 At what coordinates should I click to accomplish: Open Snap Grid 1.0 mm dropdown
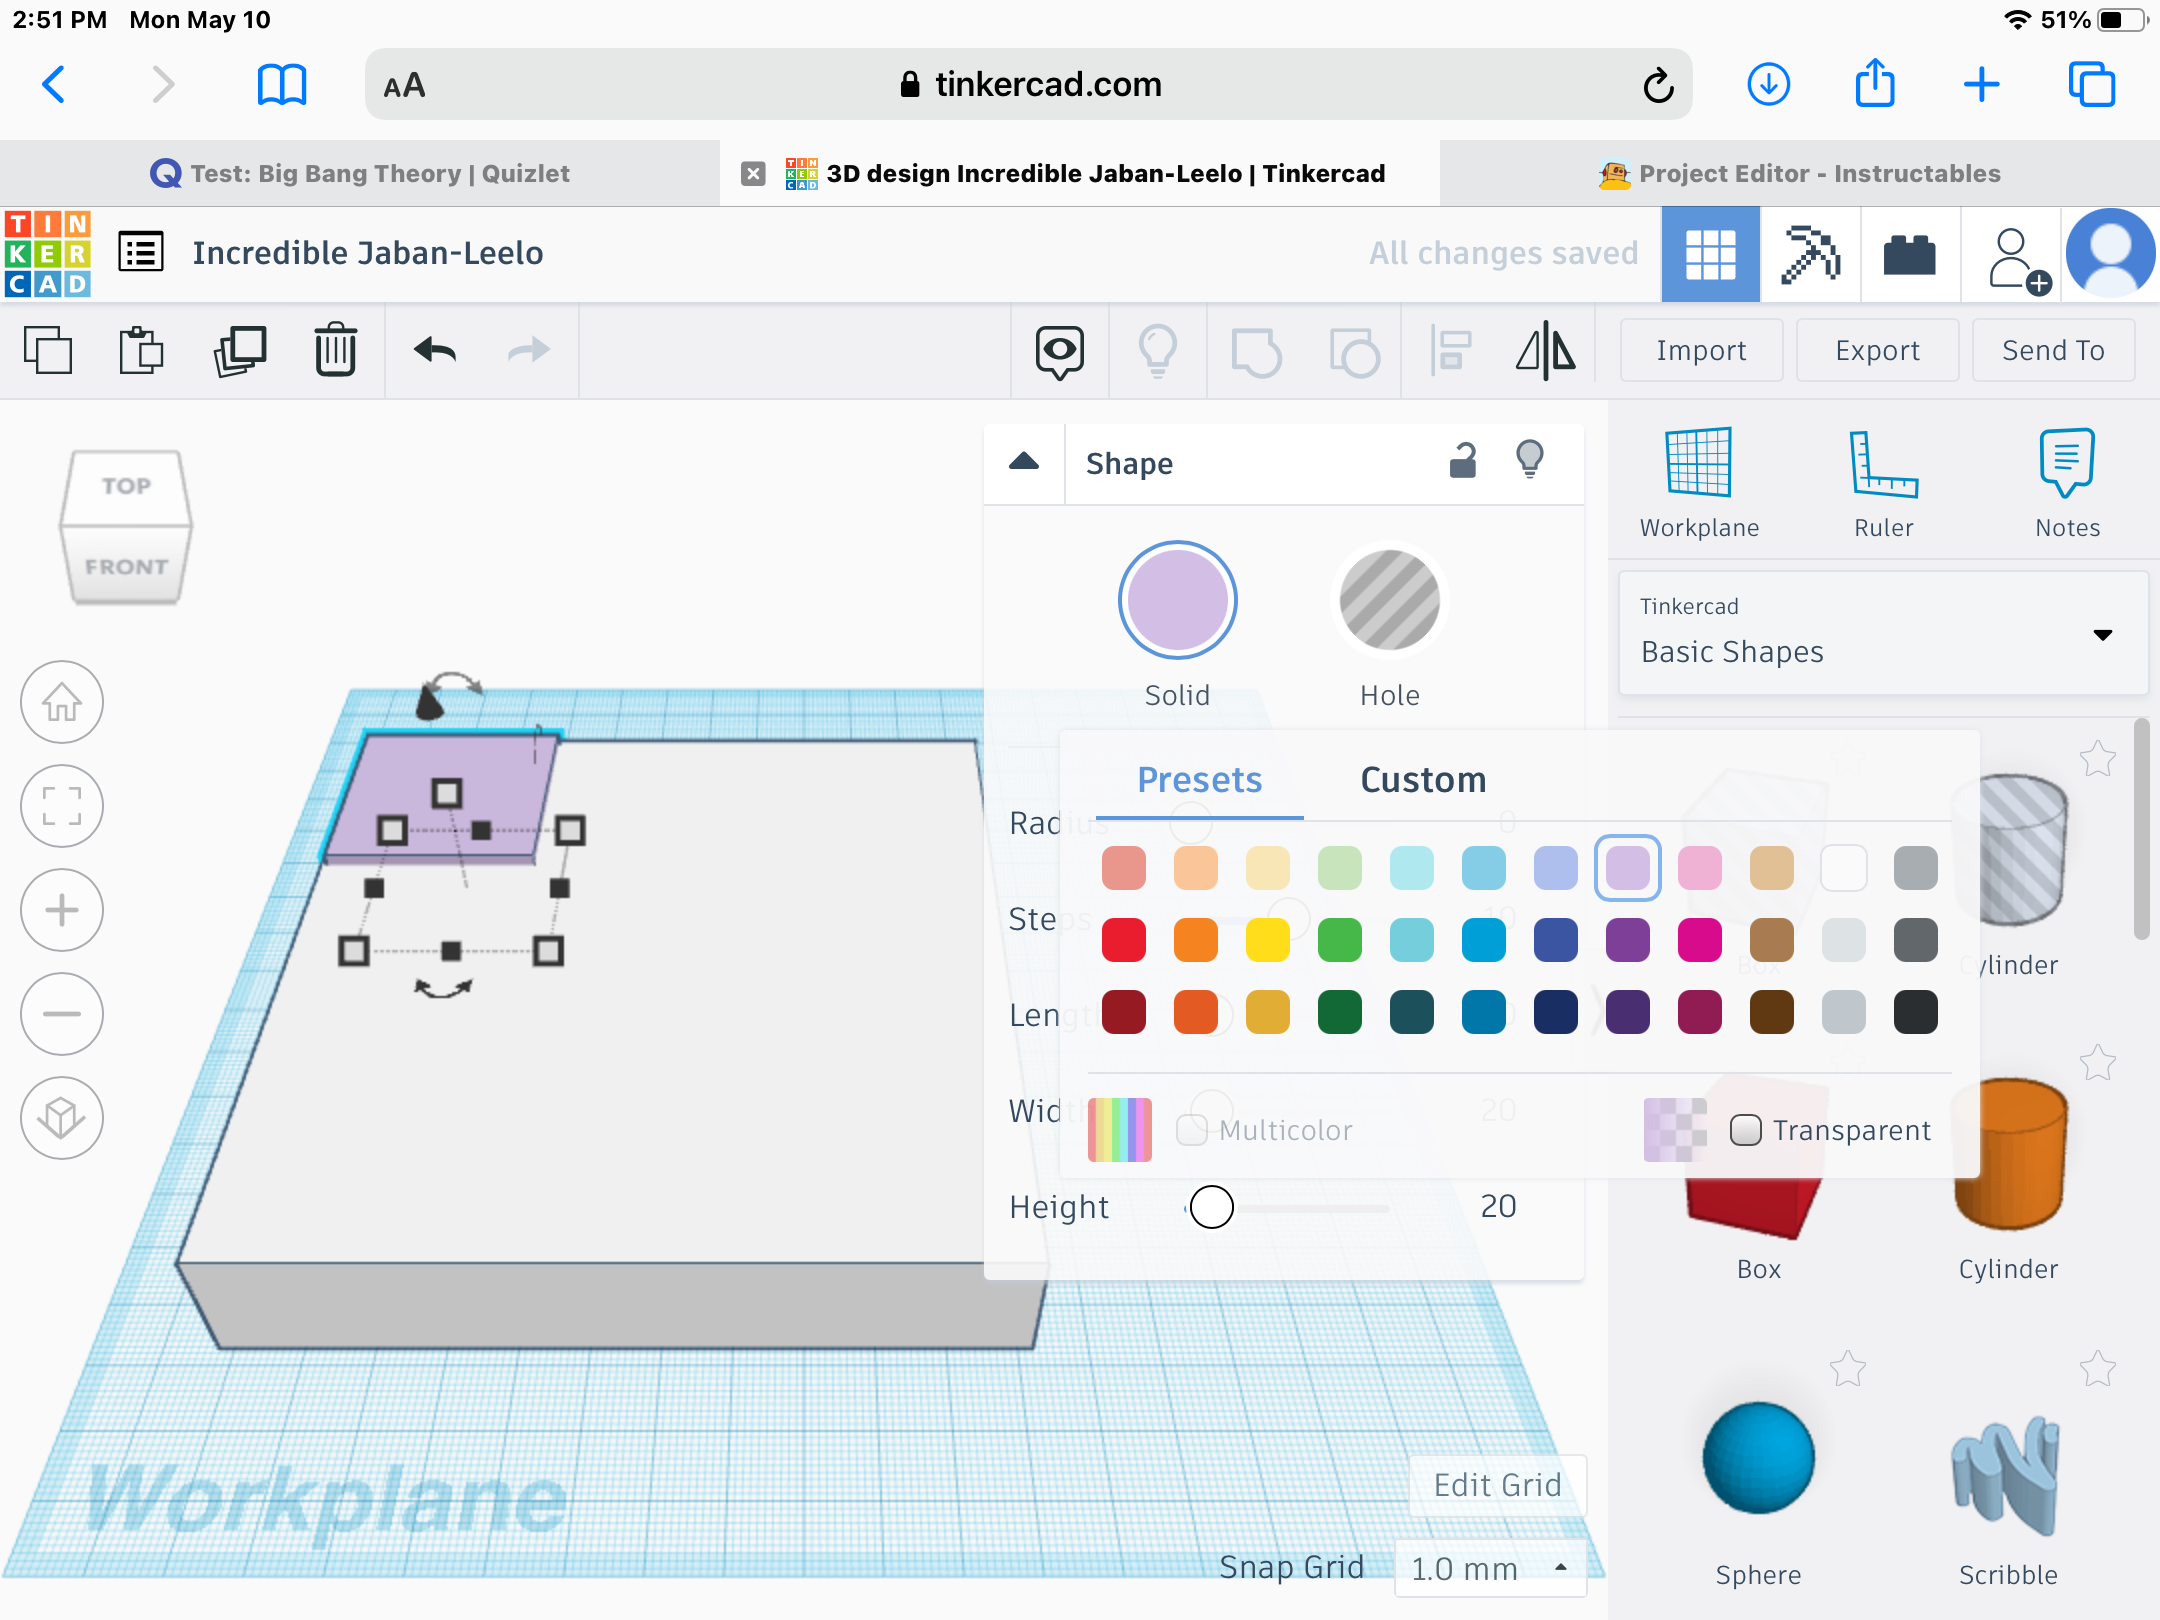(1489, 1568)
